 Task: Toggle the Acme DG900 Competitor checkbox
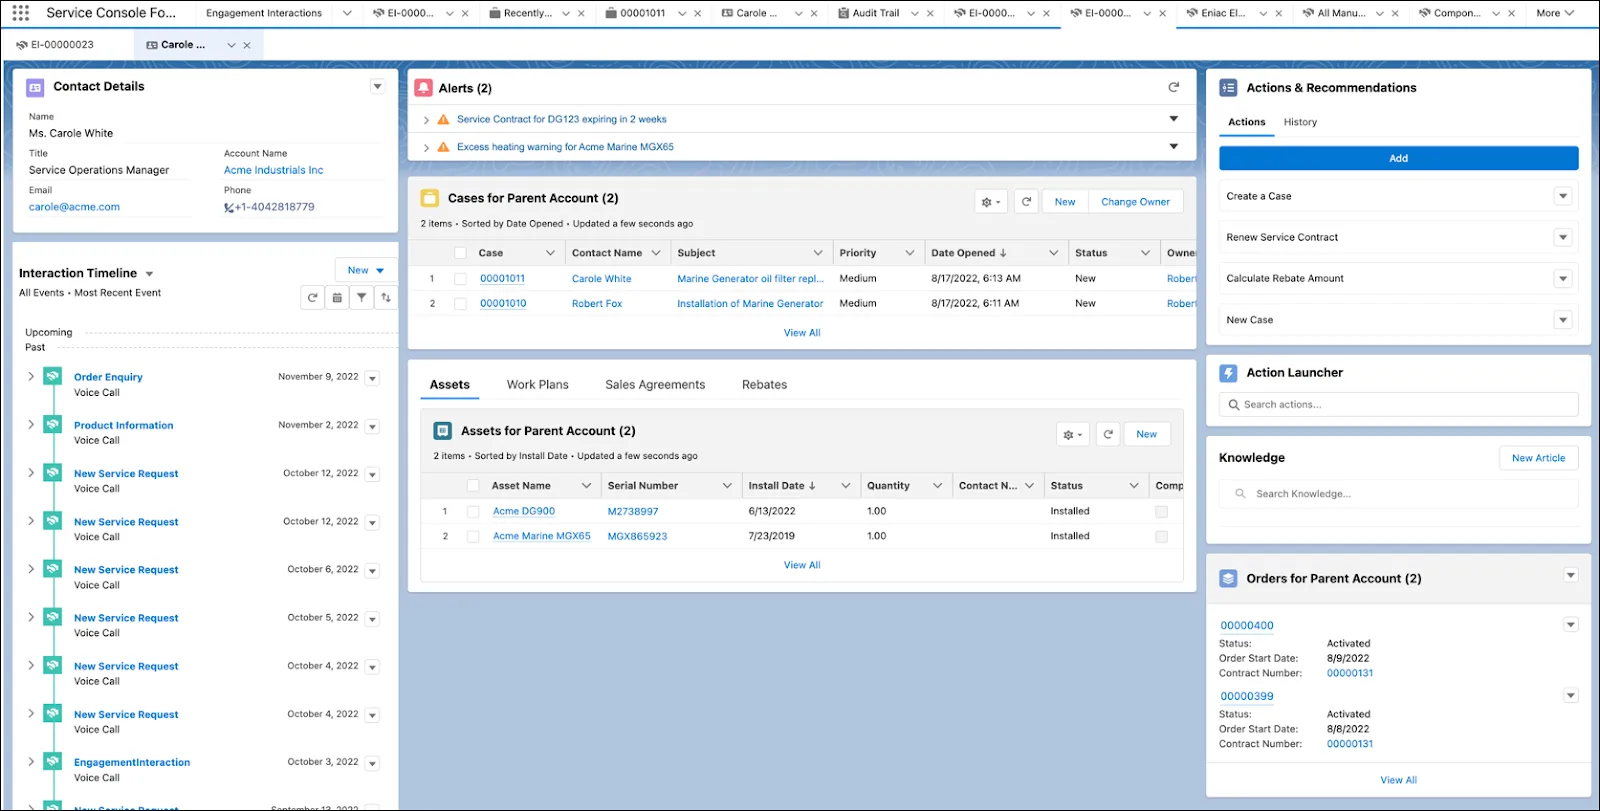1161,511
